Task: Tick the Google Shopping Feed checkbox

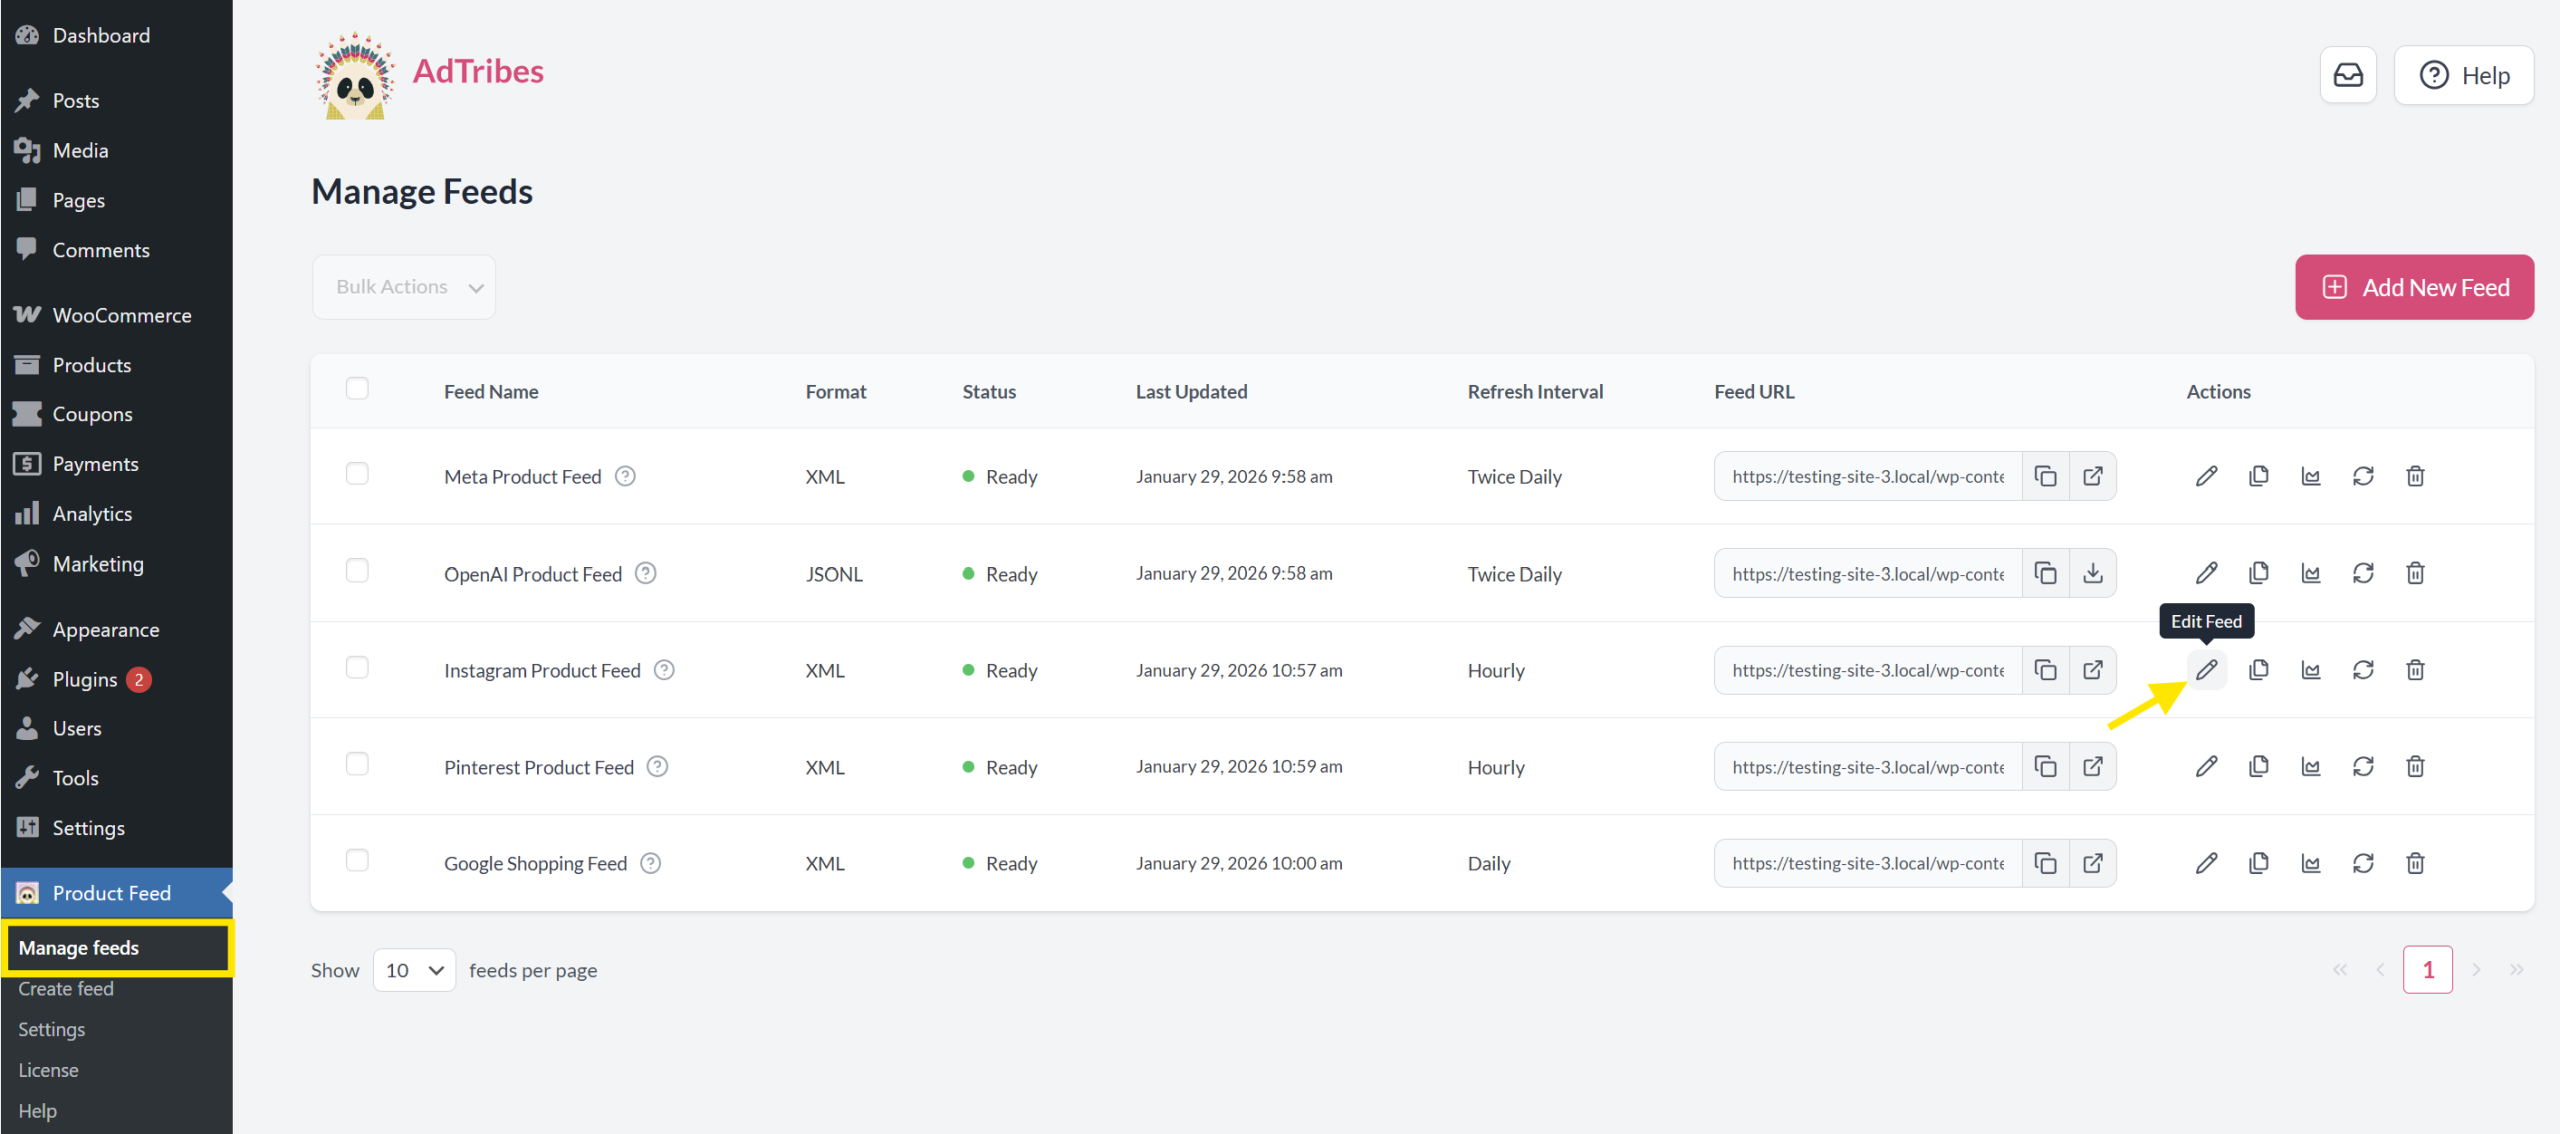Action: click(x=357, y=861)
